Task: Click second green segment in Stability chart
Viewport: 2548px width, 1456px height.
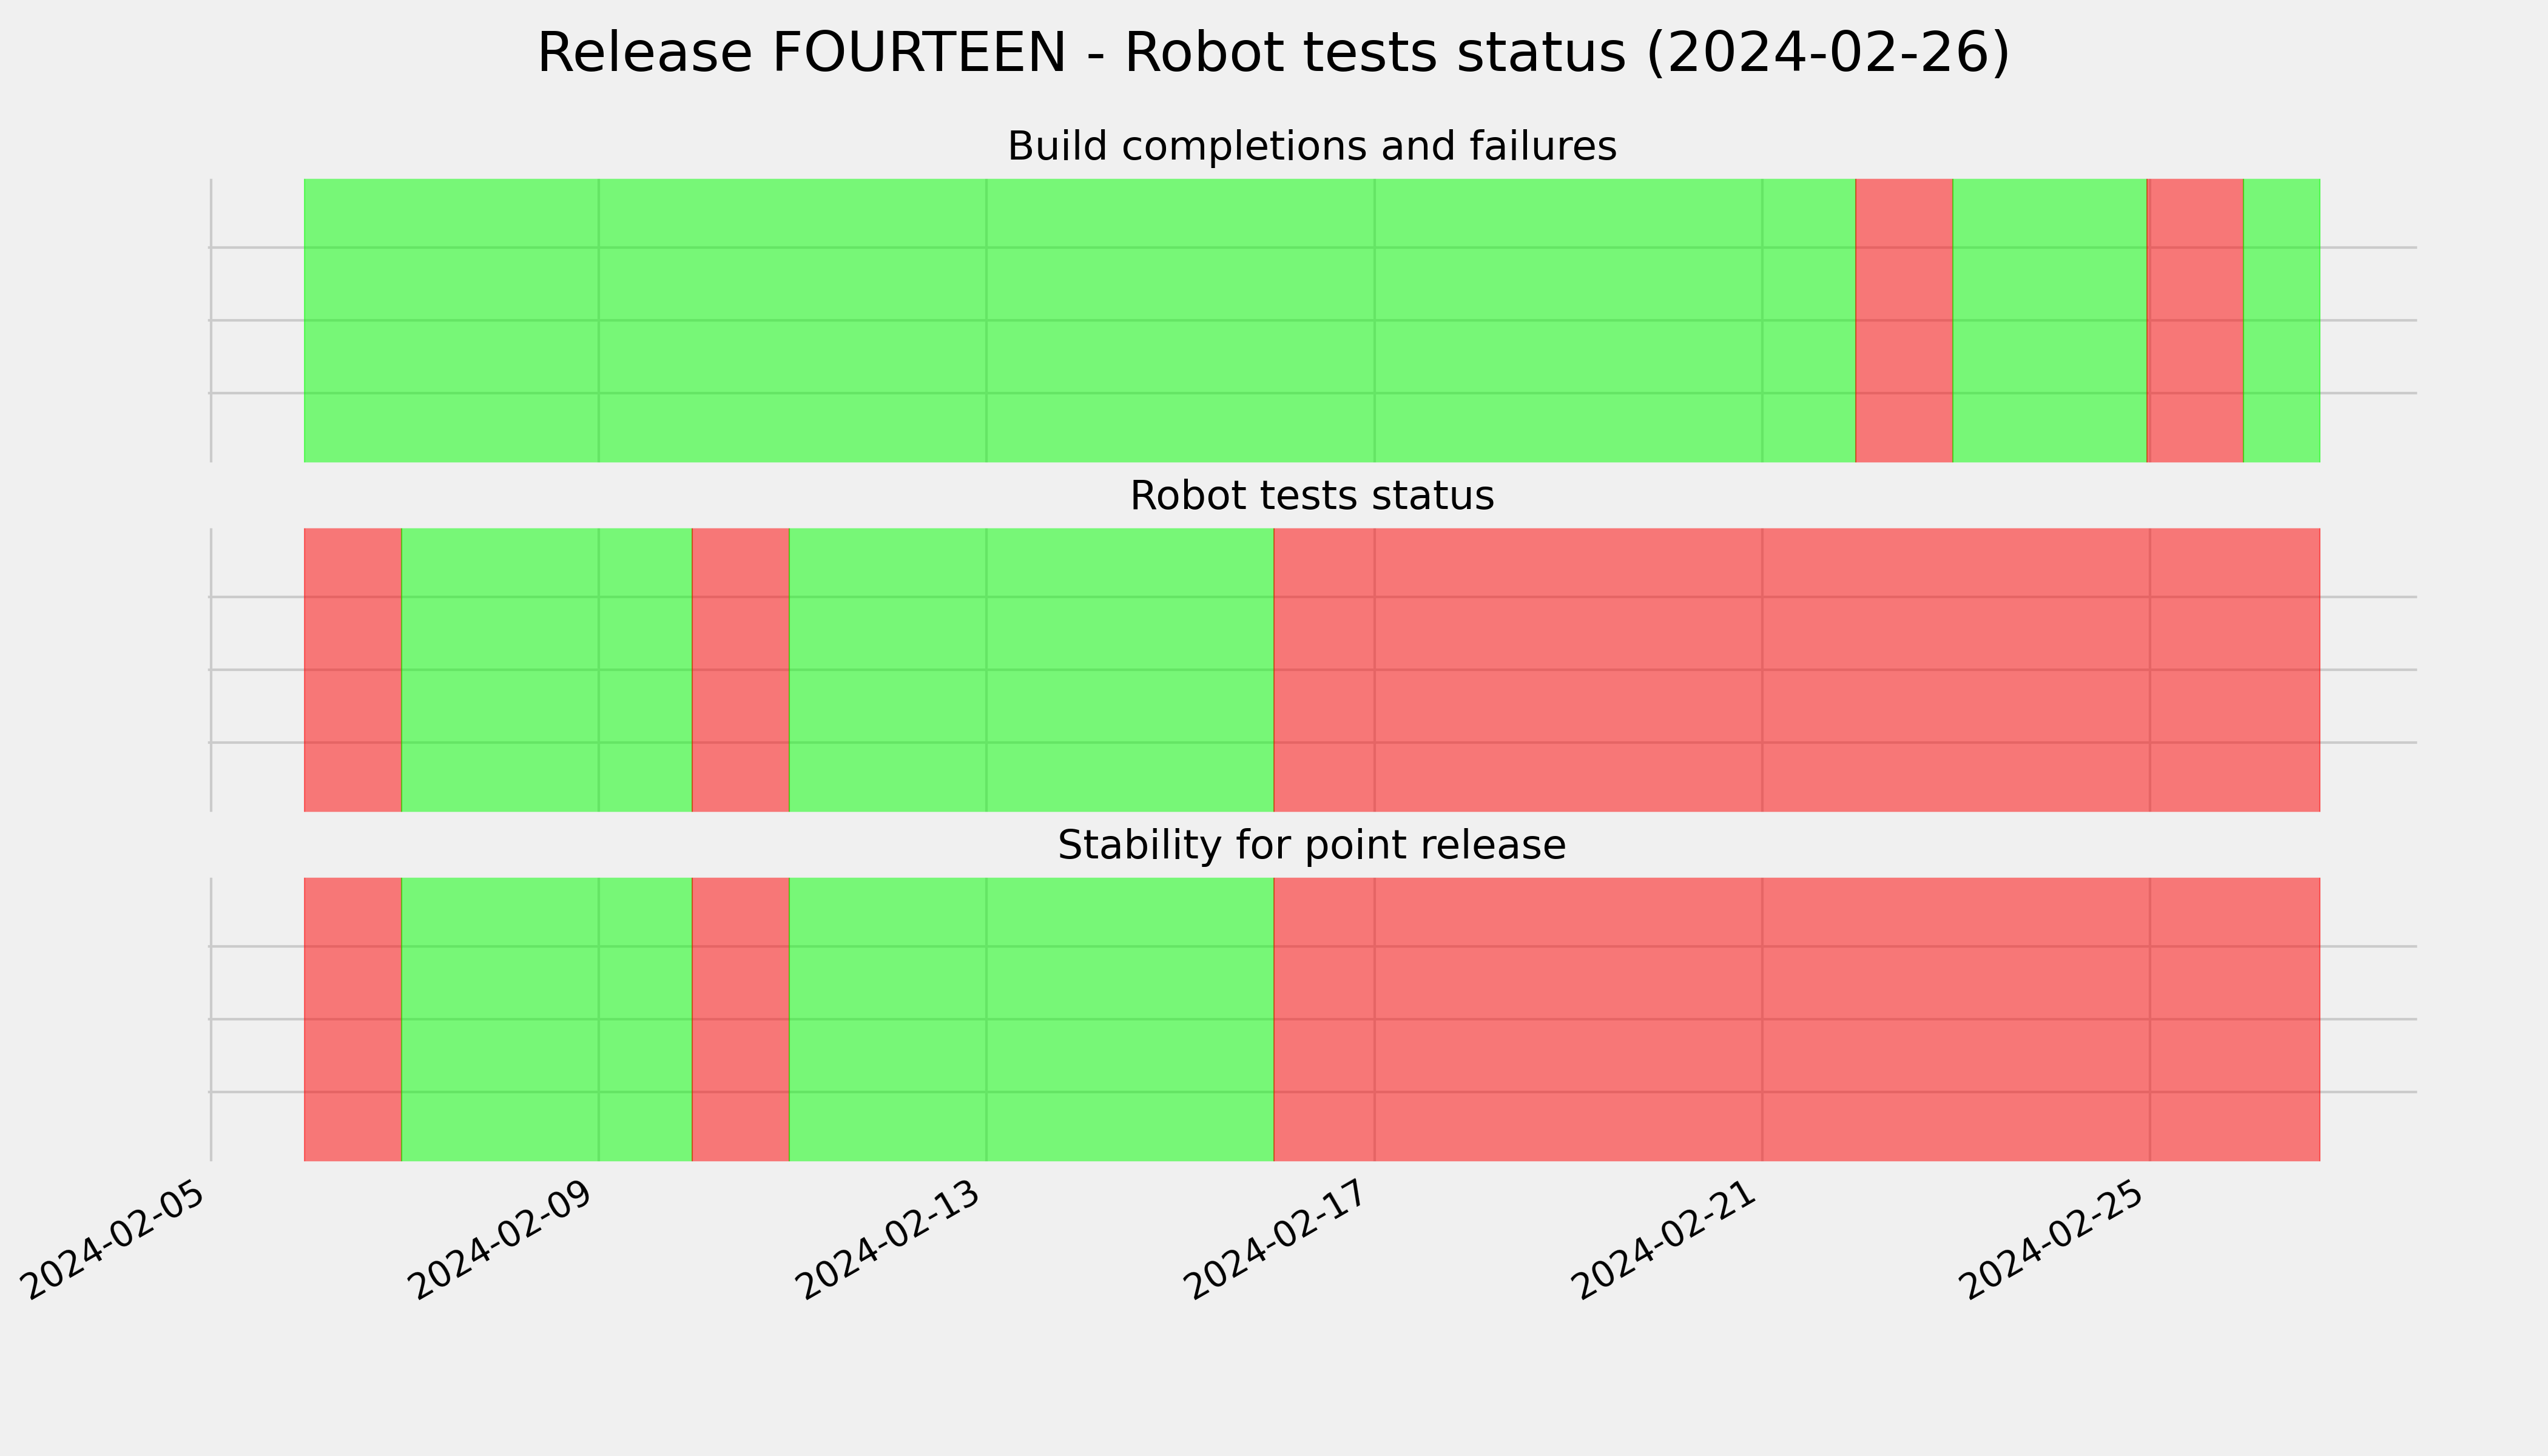Action: [x=1032, y=1019]
